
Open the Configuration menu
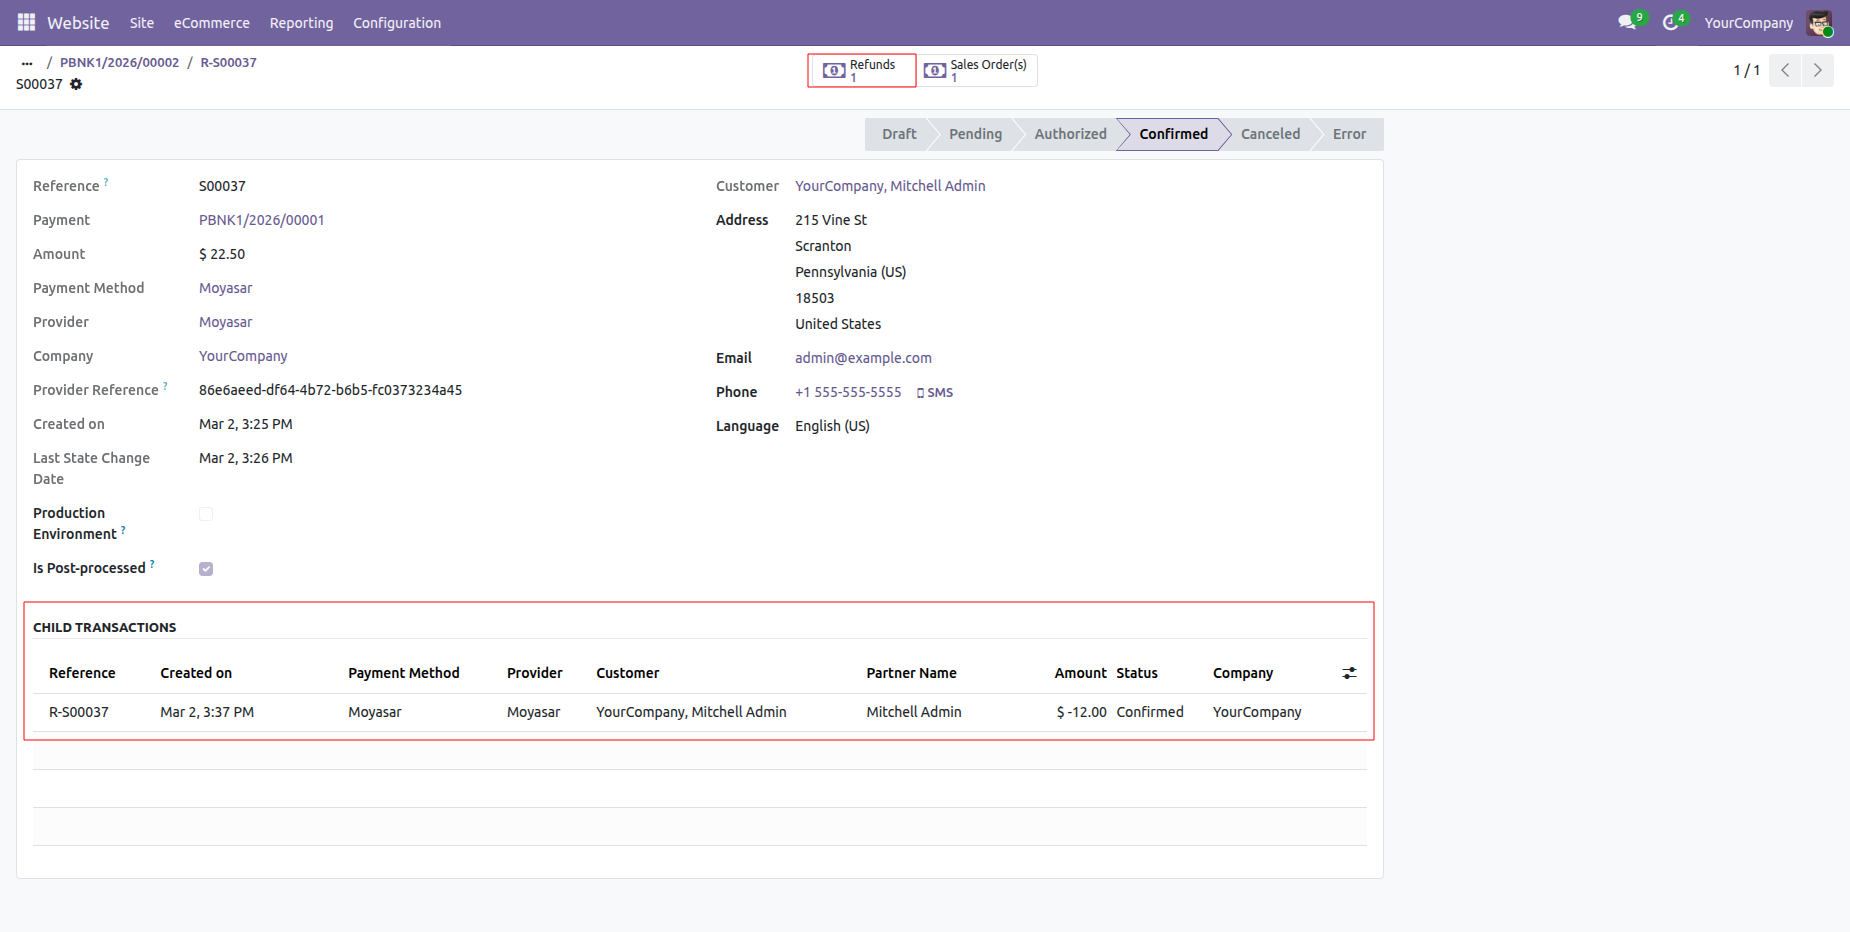point(396,22)
